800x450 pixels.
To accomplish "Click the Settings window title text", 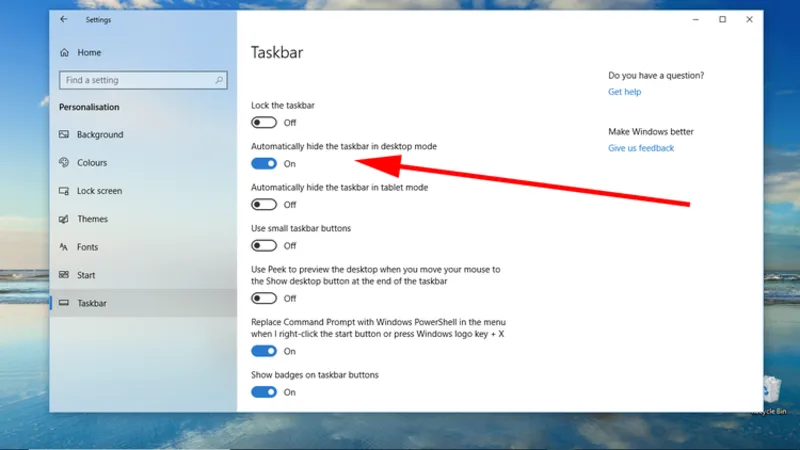I will pyautogui.click(x=98, y=20).
